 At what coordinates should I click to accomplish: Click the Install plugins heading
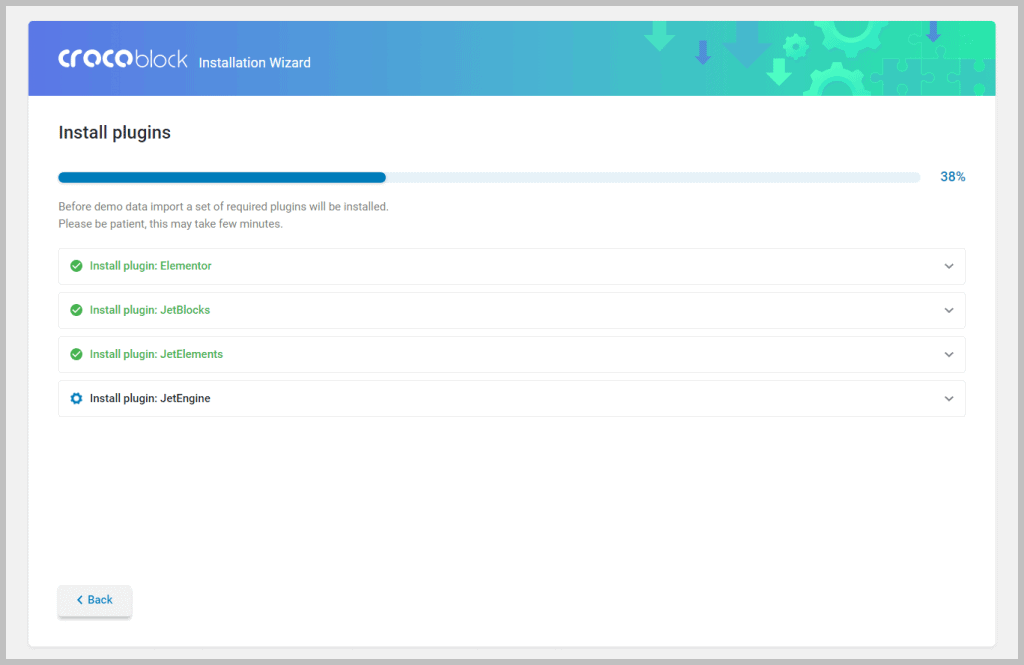pyautogui.click(x=114, y=132)
